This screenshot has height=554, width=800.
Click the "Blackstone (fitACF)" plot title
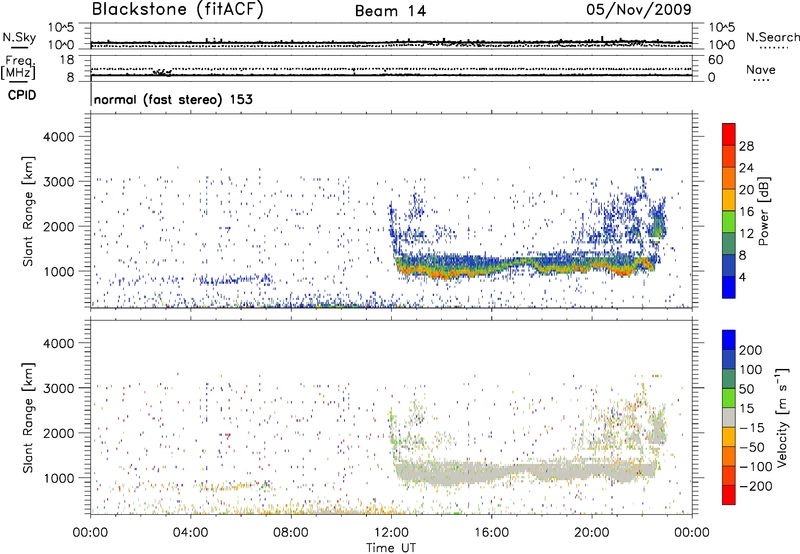tap(178, 10)
